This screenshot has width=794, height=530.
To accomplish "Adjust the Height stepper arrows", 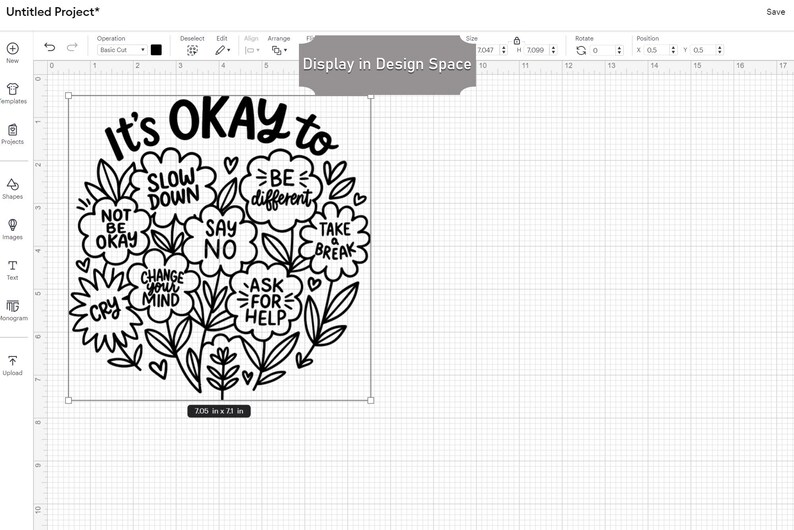I will (x=553, y=50).
